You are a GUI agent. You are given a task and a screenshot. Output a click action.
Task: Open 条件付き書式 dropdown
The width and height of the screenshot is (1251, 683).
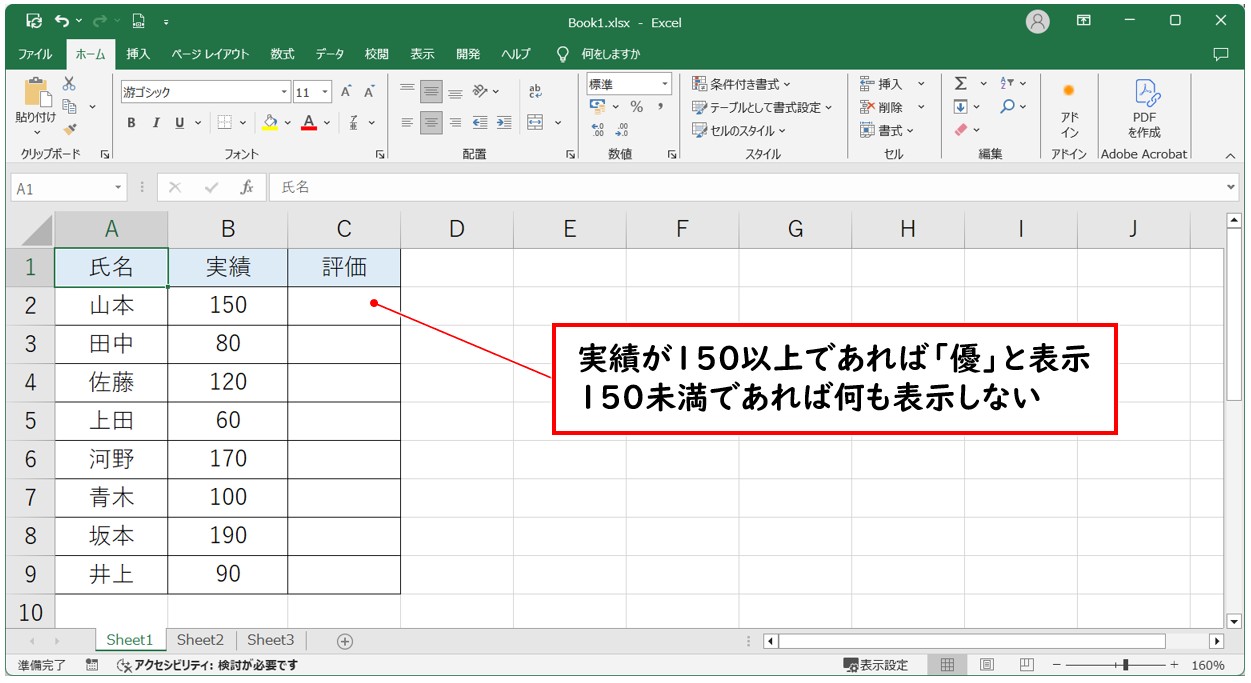pyautogui.click(x=741, y=84)
